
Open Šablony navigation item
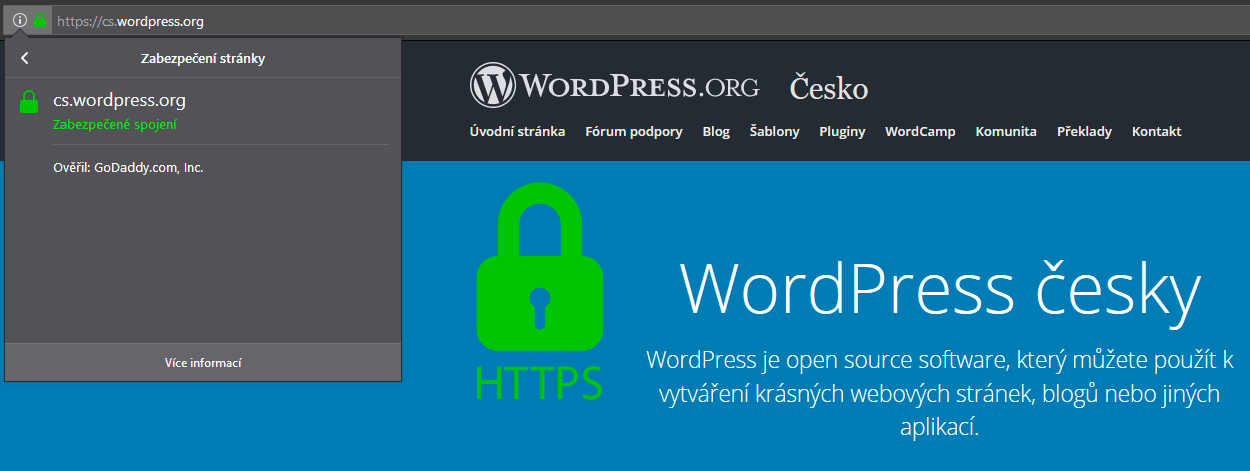775,132
